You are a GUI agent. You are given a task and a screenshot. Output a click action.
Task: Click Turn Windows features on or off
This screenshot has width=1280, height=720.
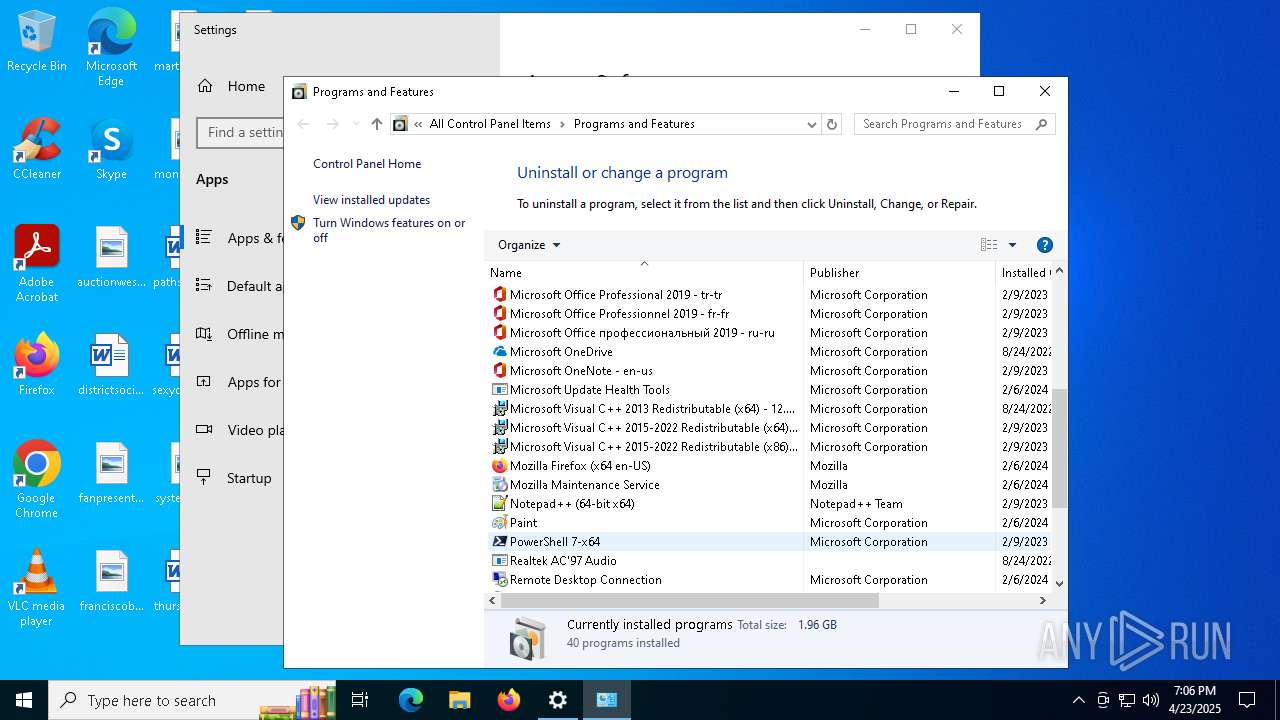tap(389, 230)
